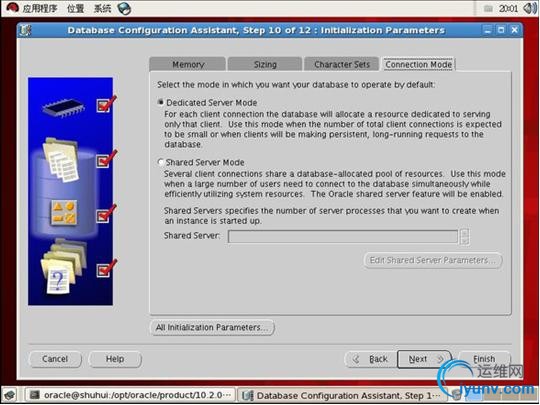The image size is (540, 405).
Task: Switch to the Character Sets tab
Action: (342, 64)
